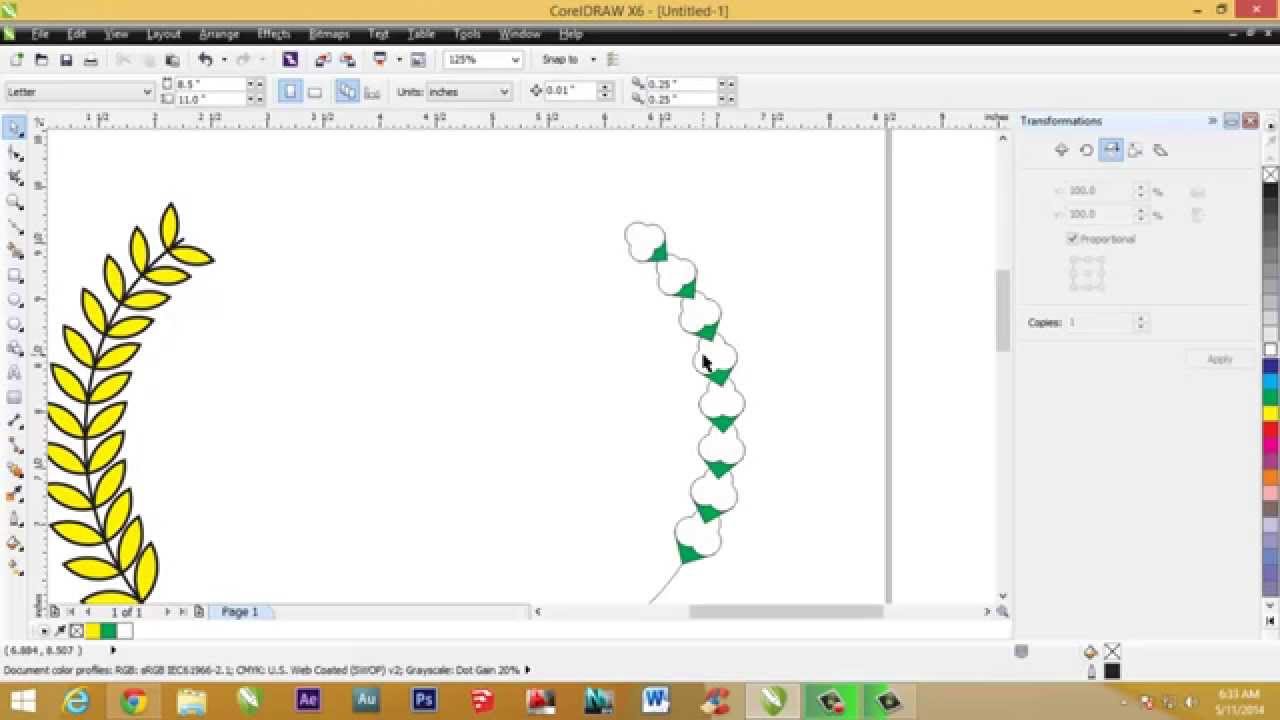Viewport: 1280px width, 720px height.
Task: Expand the Transformations docker flyout arrows
Action: coord(1212,121)
